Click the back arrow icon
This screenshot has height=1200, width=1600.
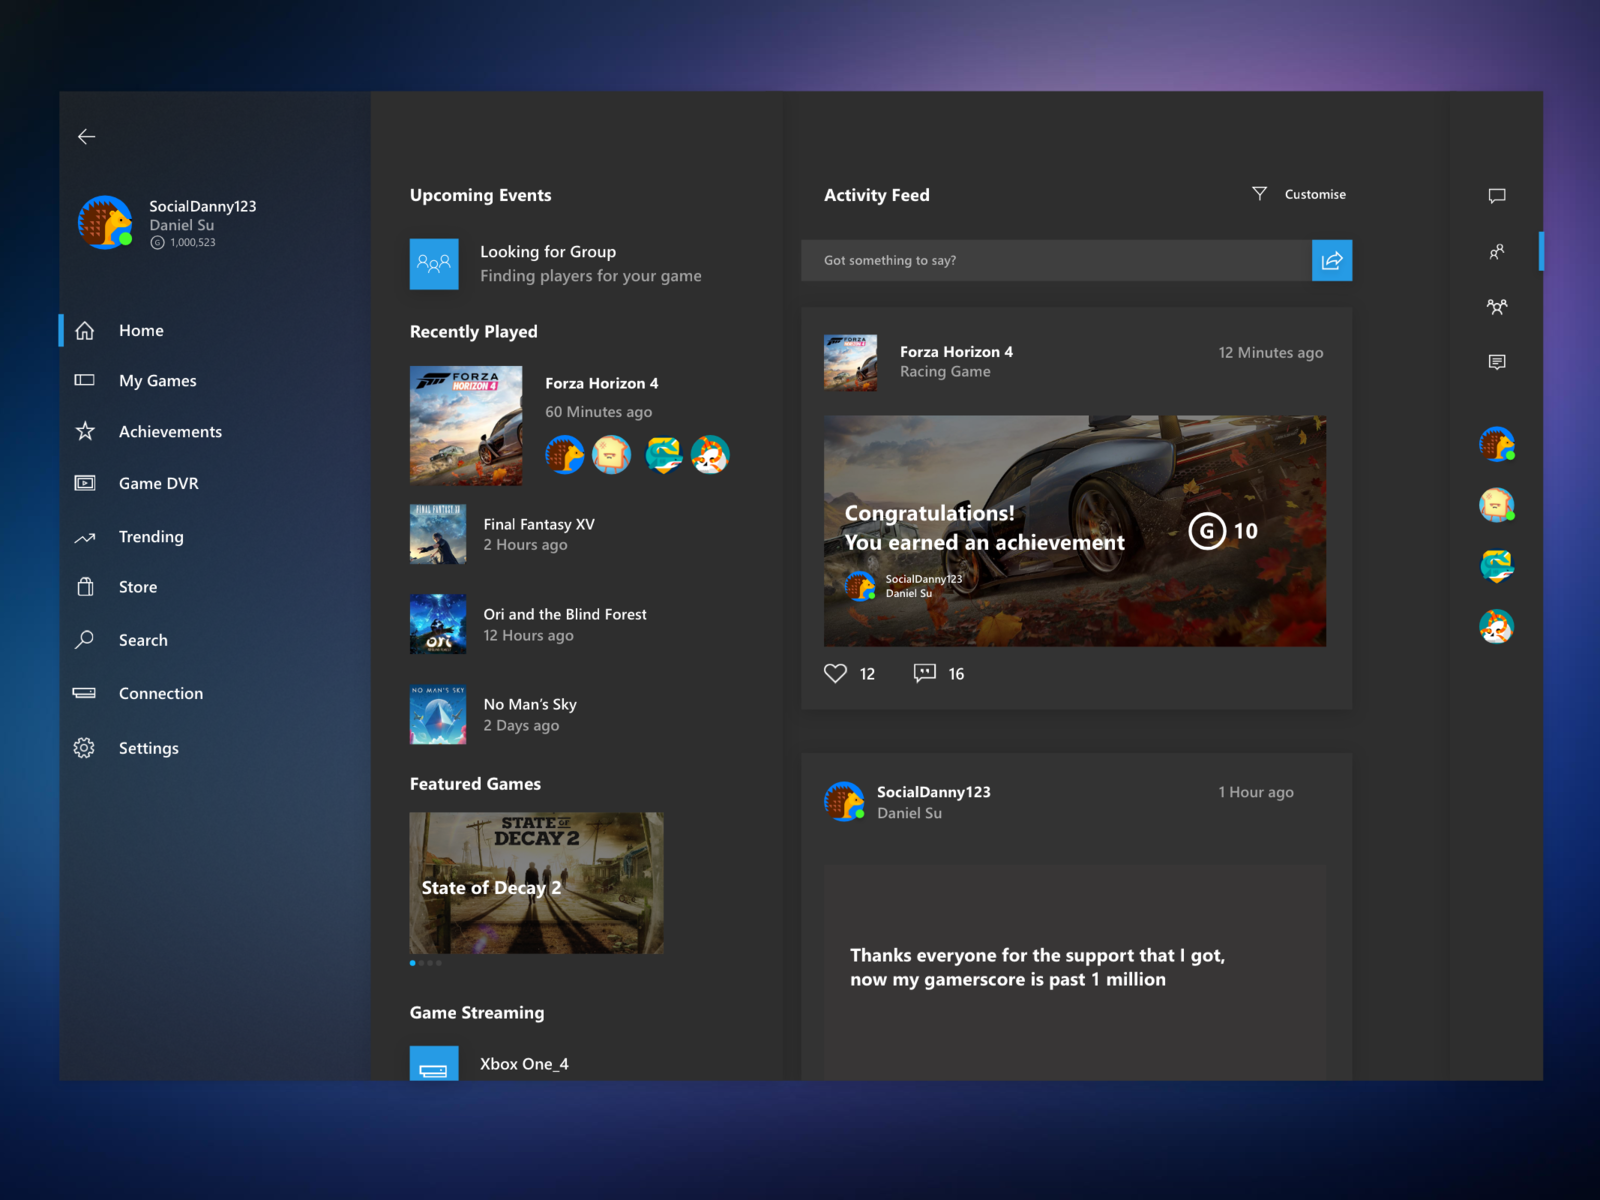pos(87,137)
